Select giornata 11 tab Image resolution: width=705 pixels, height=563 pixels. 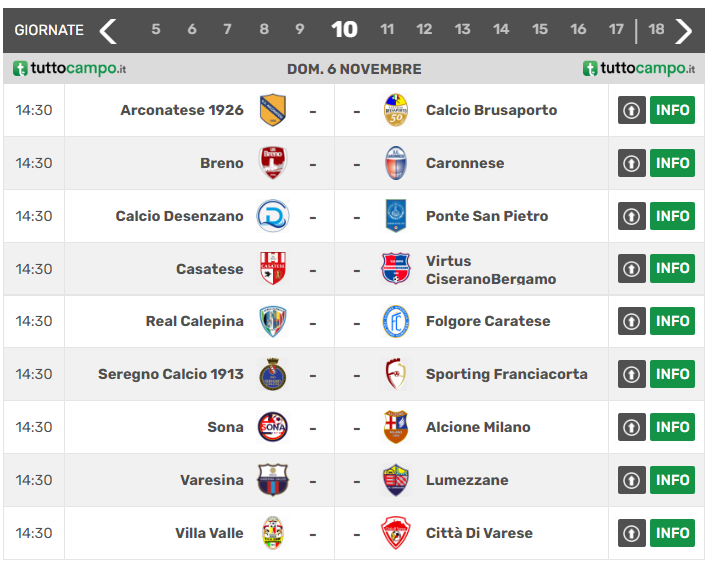(387, 30)
